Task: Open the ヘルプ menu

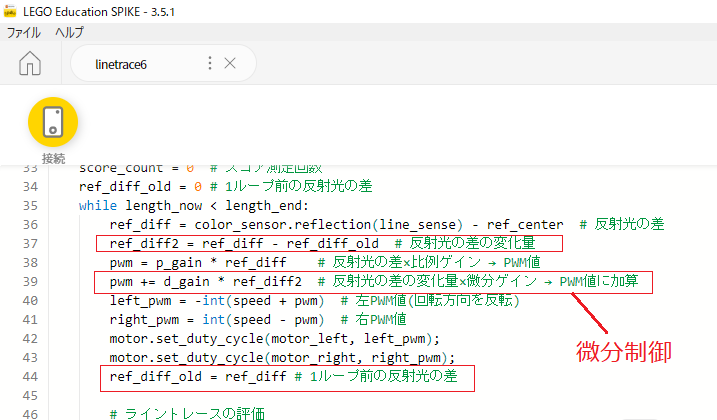Action: pyautogui.click(x=69, y=32)
